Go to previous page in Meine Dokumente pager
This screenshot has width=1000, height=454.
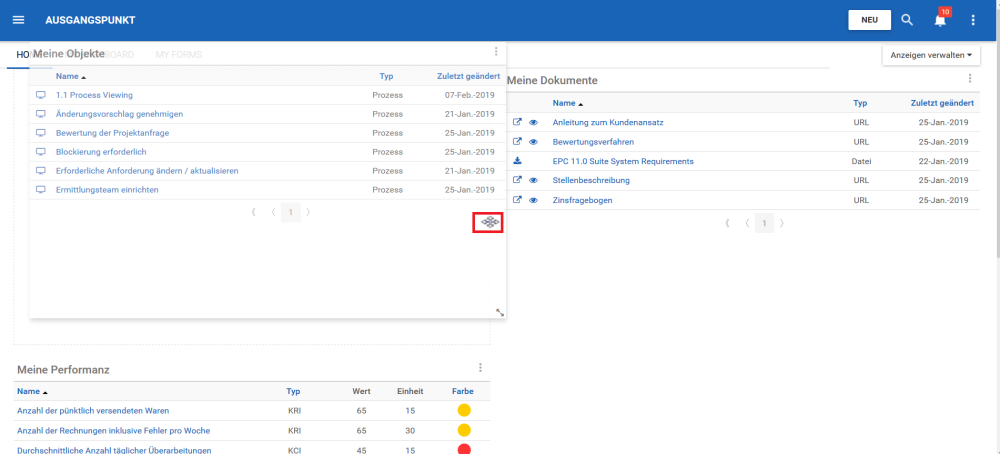pyautogui.click(x=747, y=223)
